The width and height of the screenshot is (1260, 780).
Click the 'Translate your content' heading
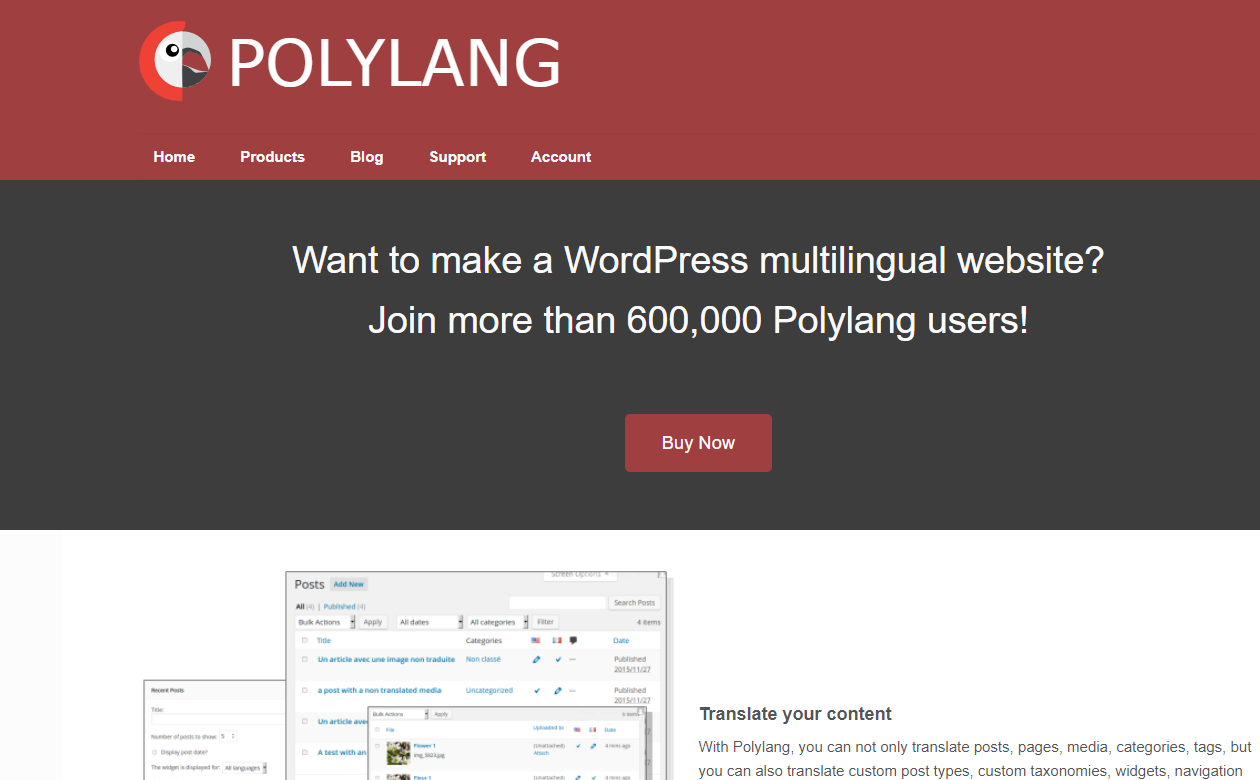(795, 714)
